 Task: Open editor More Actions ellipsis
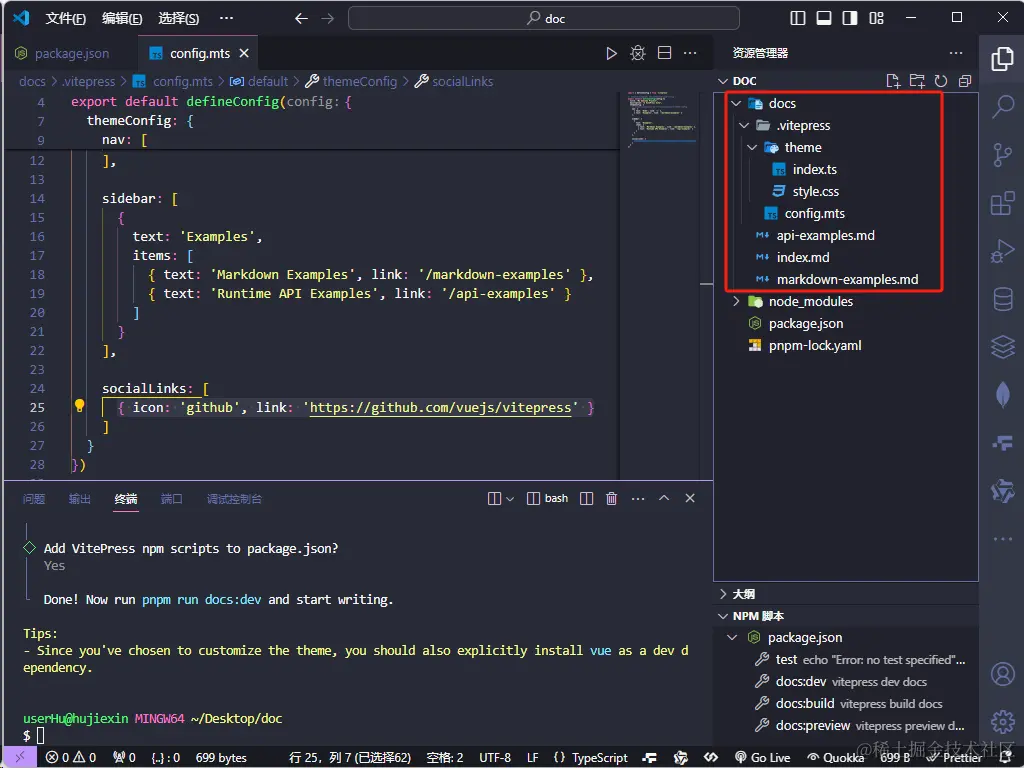click(690, 53)
